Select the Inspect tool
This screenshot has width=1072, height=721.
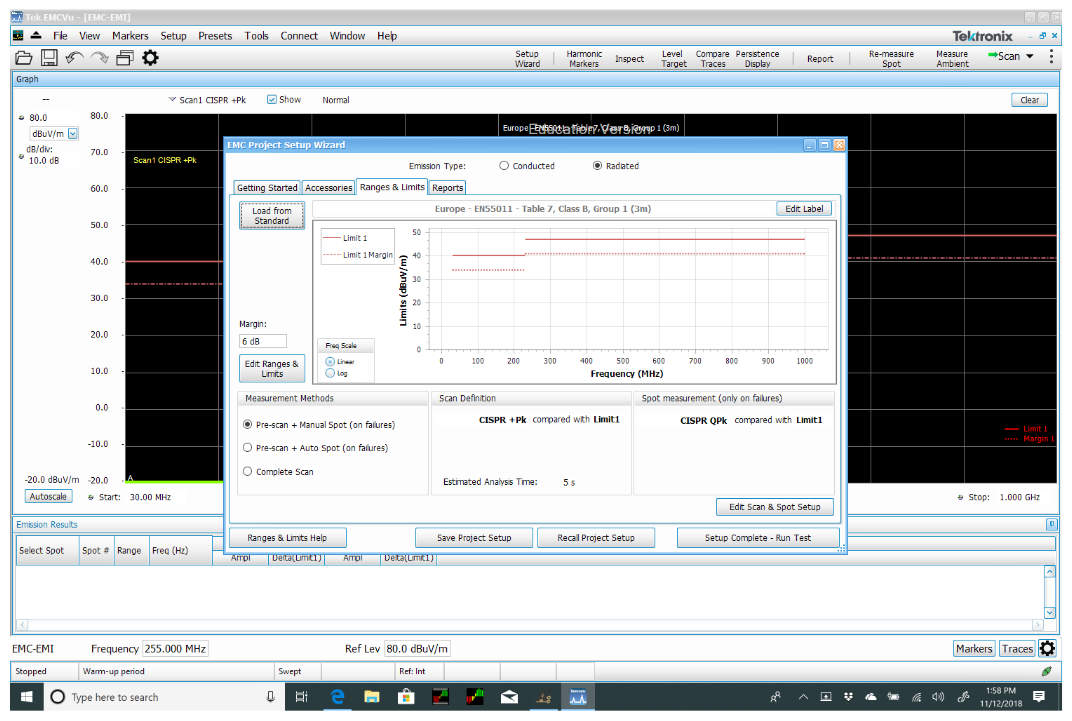[629, 58]
